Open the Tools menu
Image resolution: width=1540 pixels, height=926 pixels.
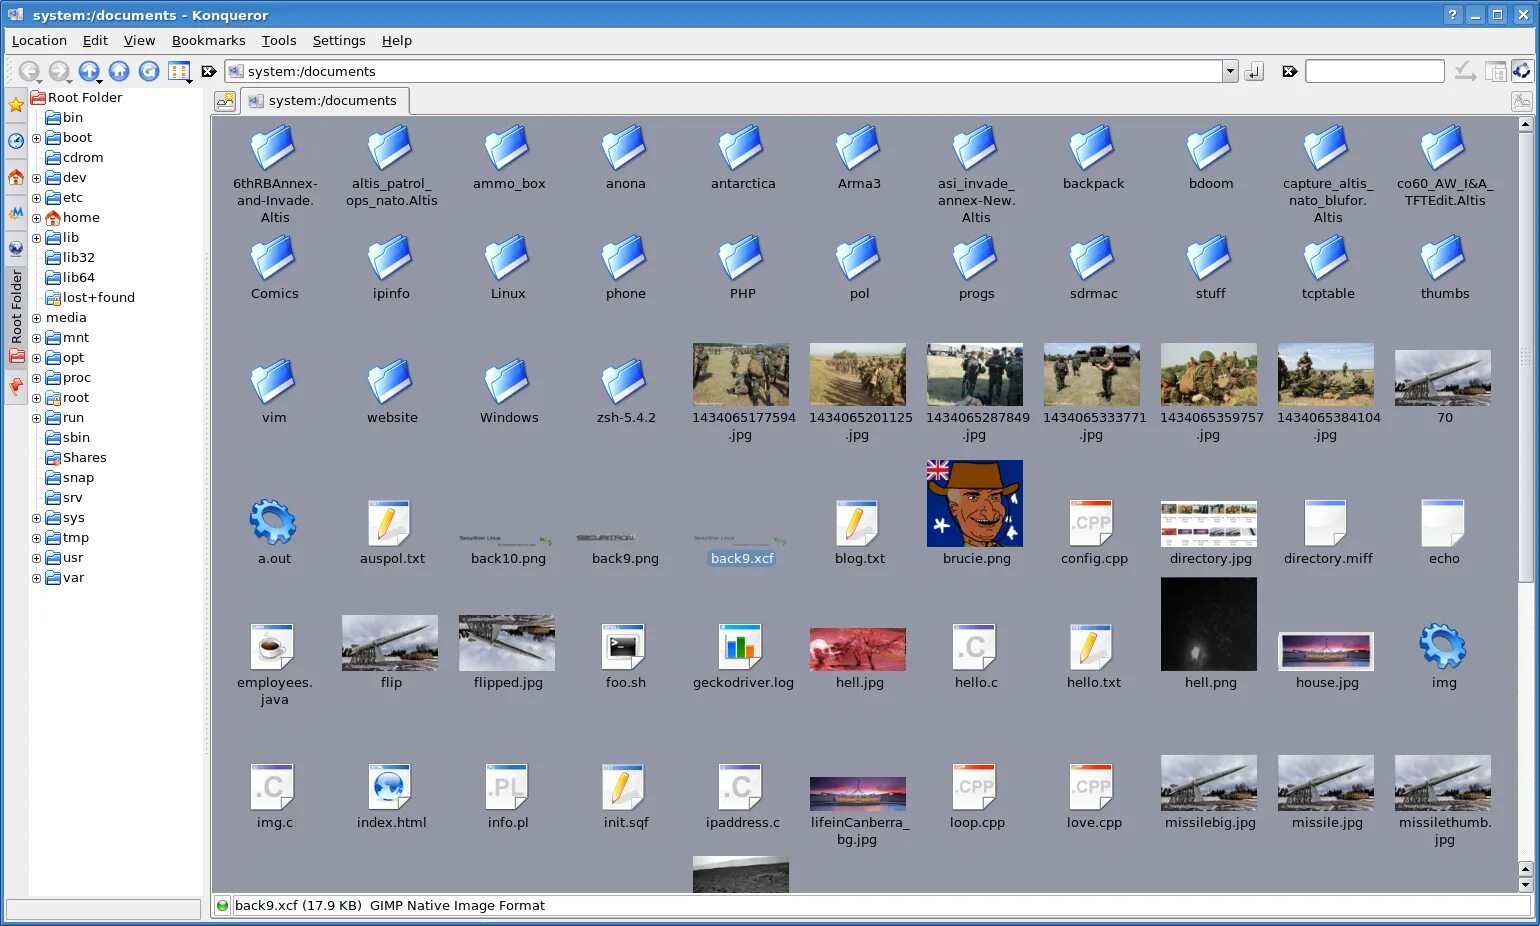[279, 40]
